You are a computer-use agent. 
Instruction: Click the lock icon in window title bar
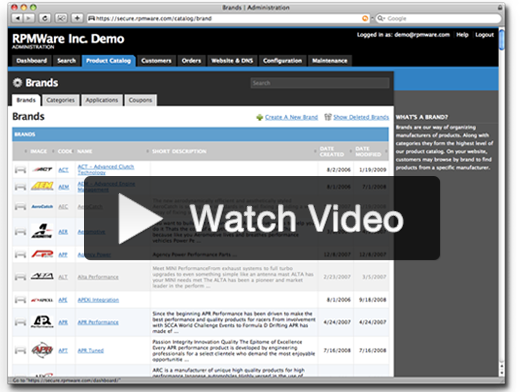click(x=500, y=7)
